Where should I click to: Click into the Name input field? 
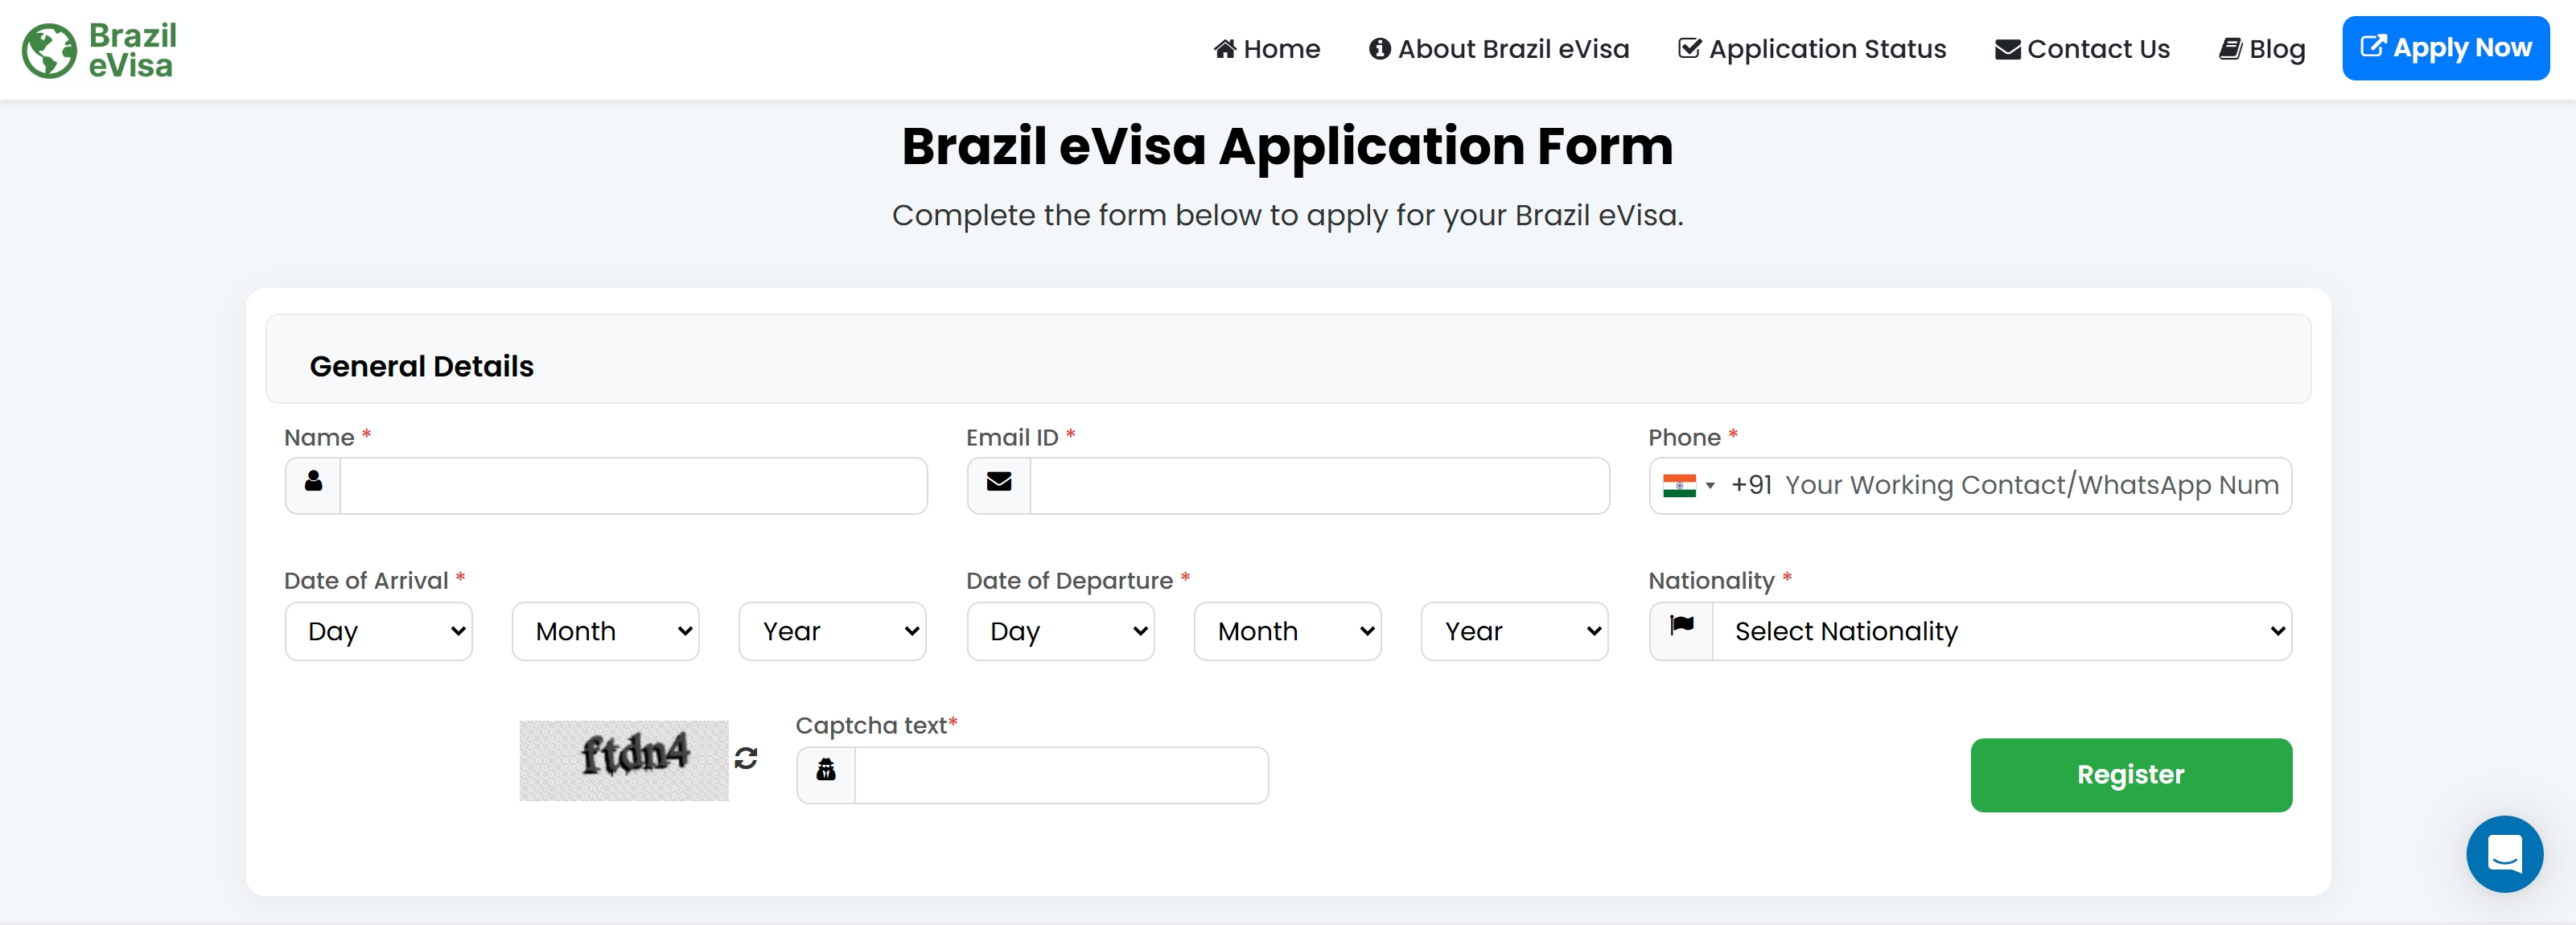(633, 486)
